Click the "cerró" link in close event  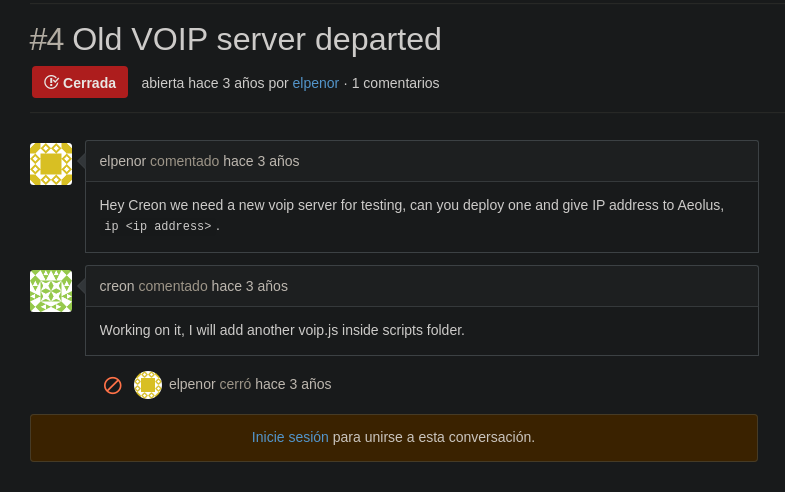(235, 384)
